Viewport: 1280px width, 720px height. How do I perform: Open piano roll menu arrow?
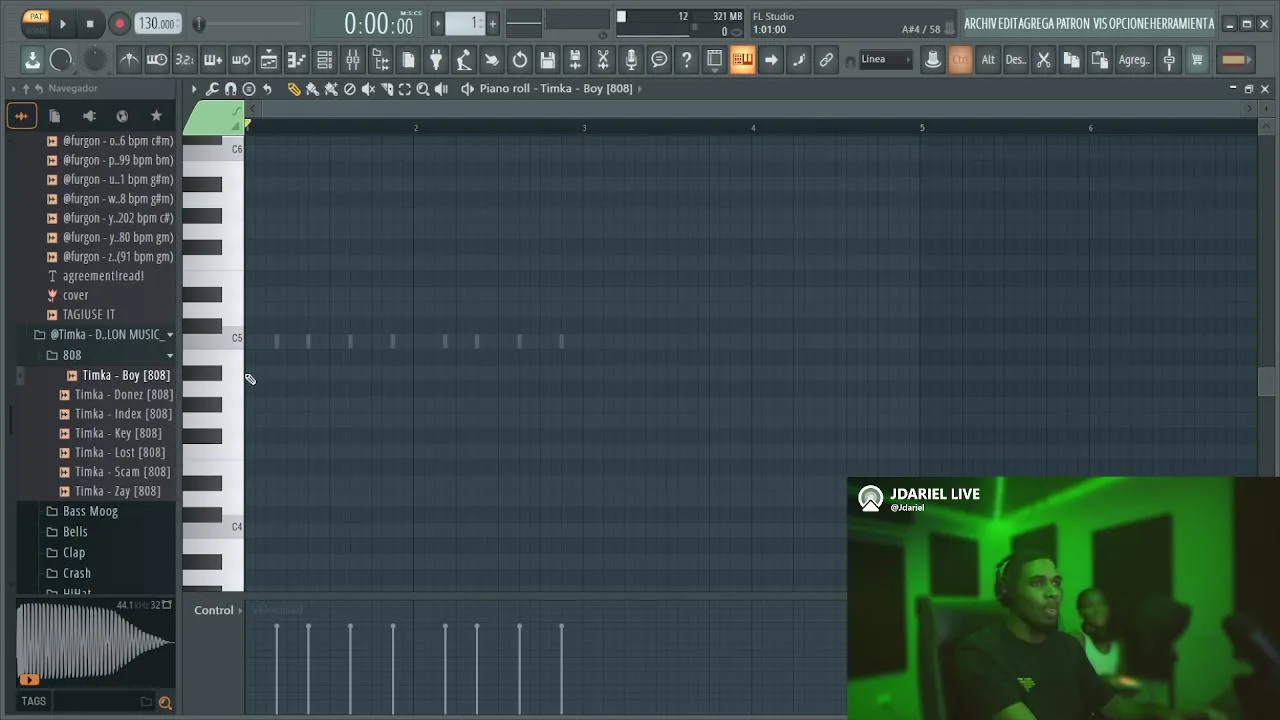coord(194,89)
